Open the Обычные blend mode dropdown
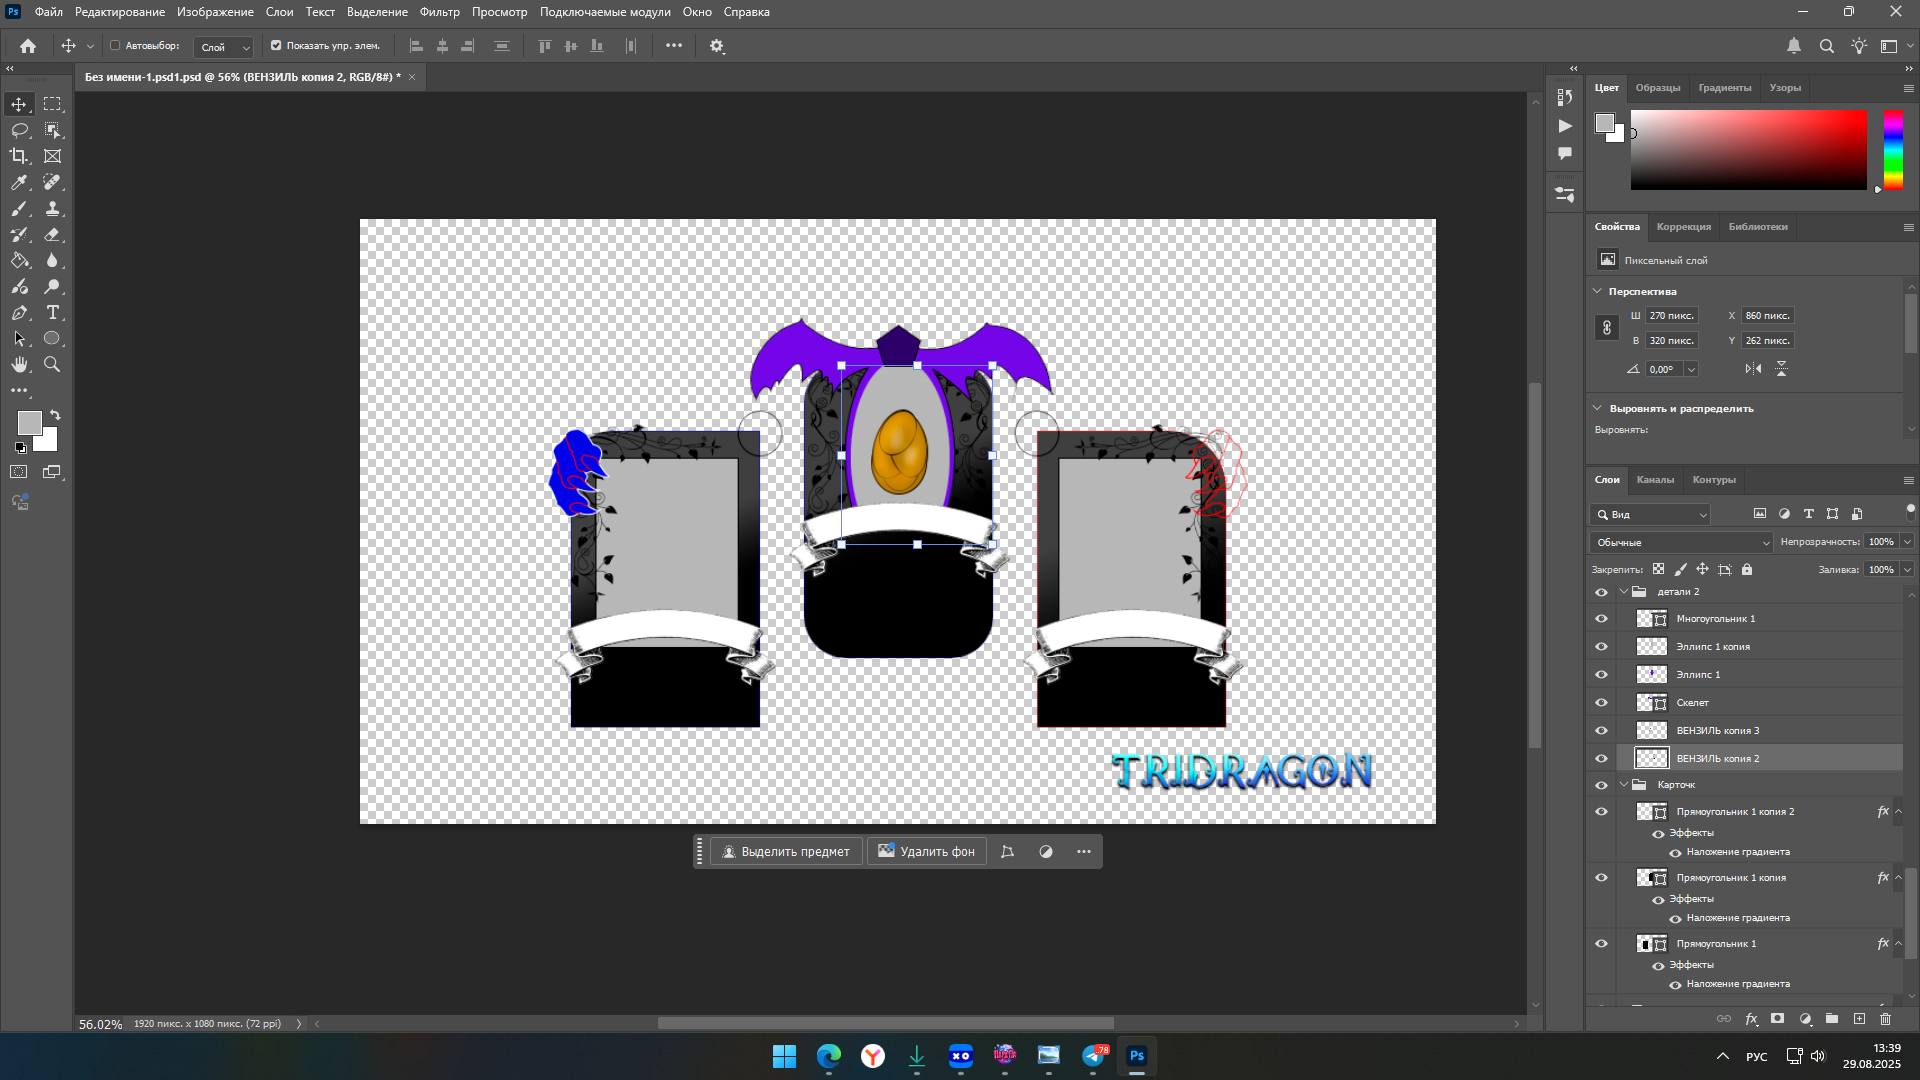The width and height of the screenshot is (1920, 1080). click(1682, 542)
